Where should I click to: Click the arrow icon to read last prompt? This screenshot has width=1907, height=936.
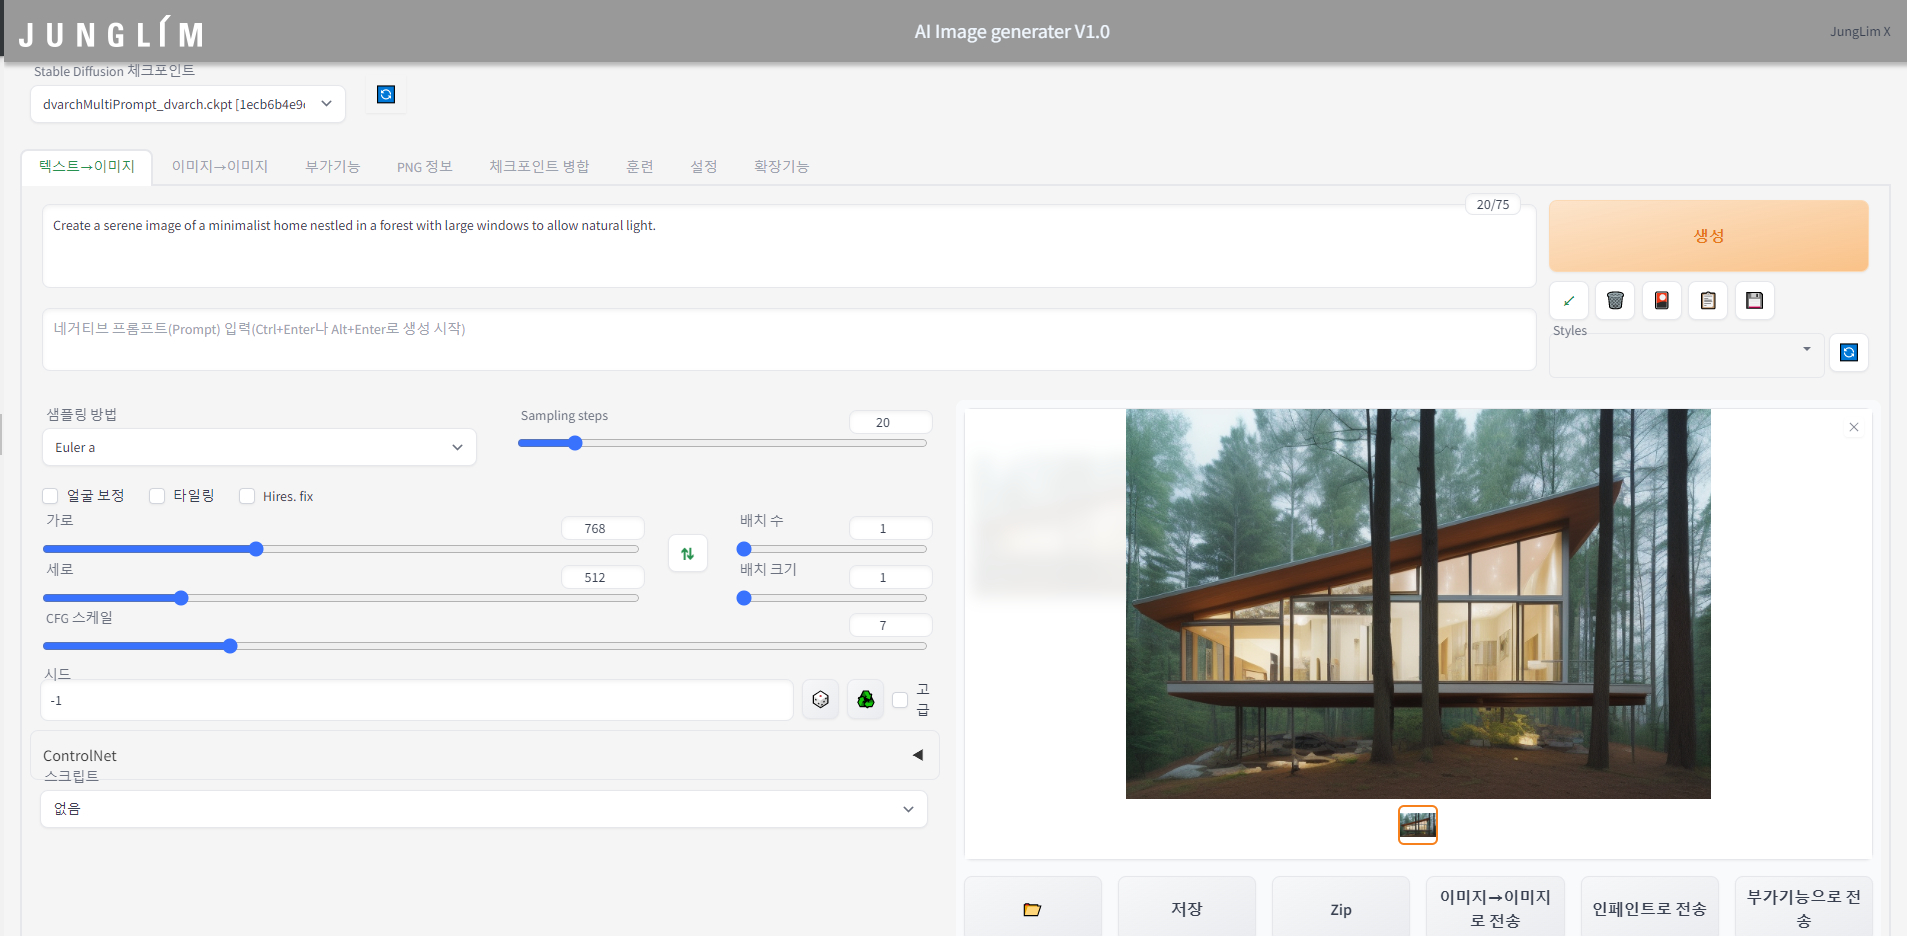coord(1568,301)
